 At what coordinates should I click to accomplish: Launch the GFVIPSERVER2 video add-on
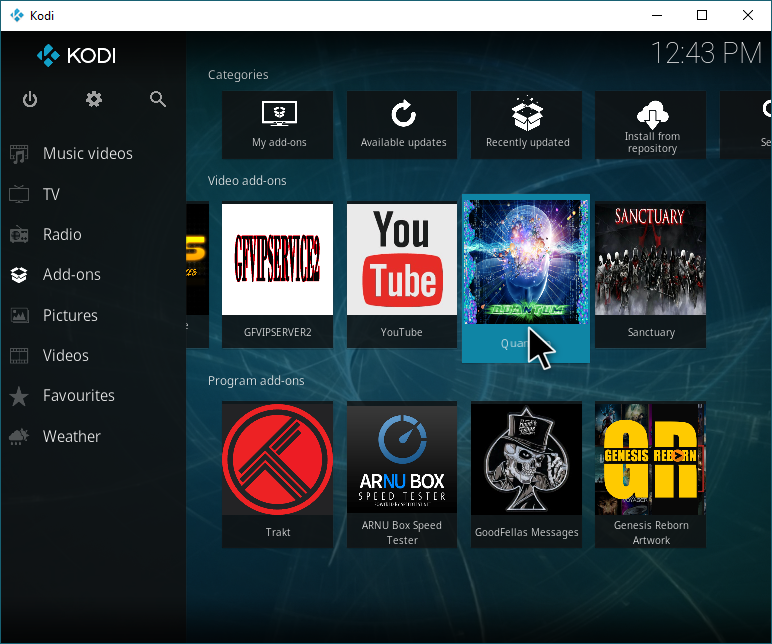point(277,276)
